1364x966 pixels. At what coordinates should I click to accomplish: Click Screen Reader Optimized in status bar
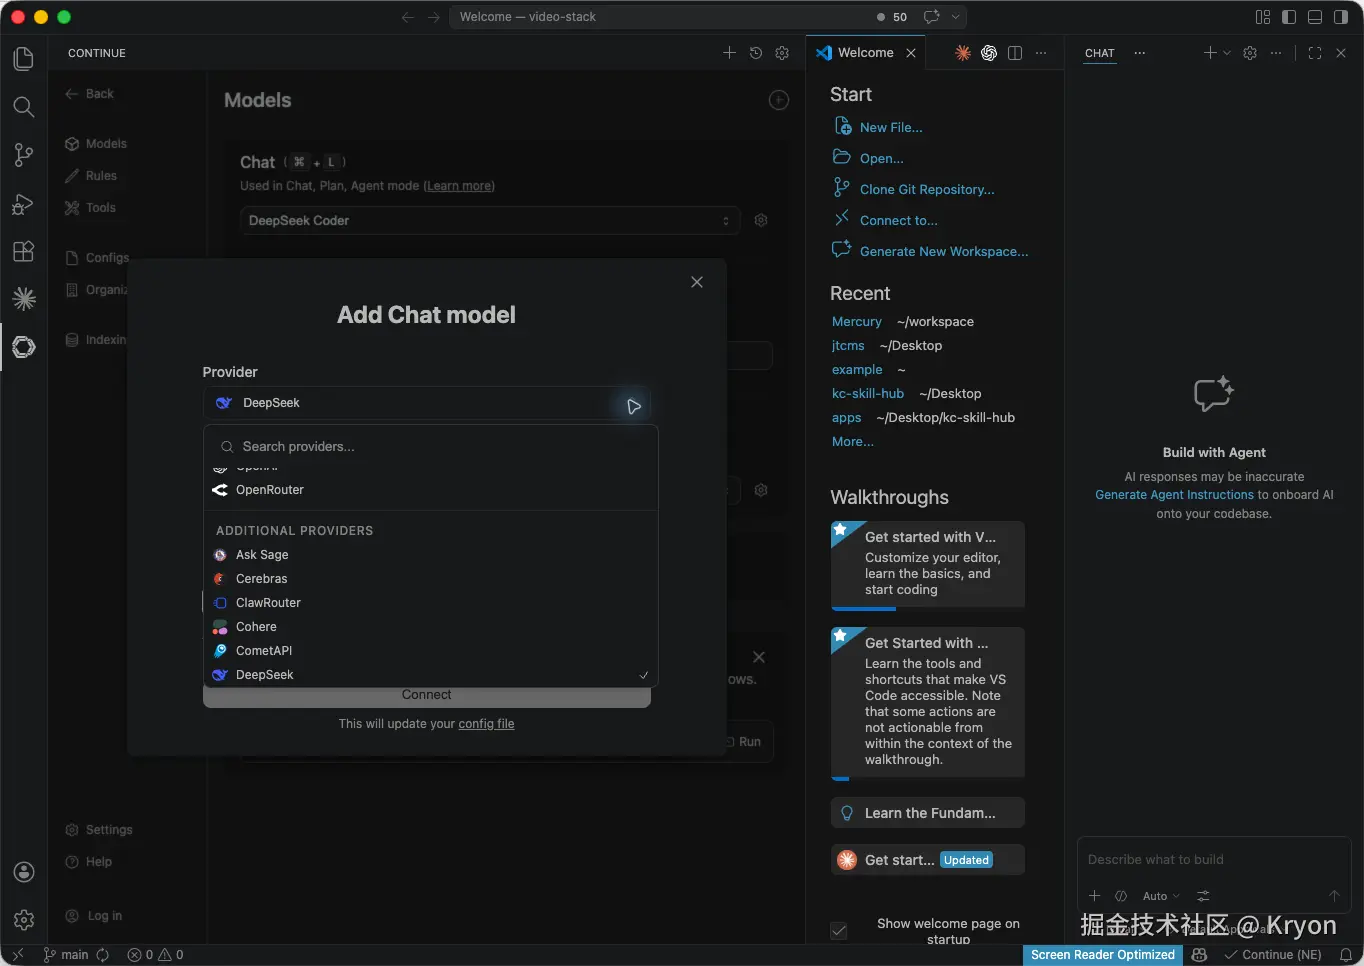coord(1103,955)
